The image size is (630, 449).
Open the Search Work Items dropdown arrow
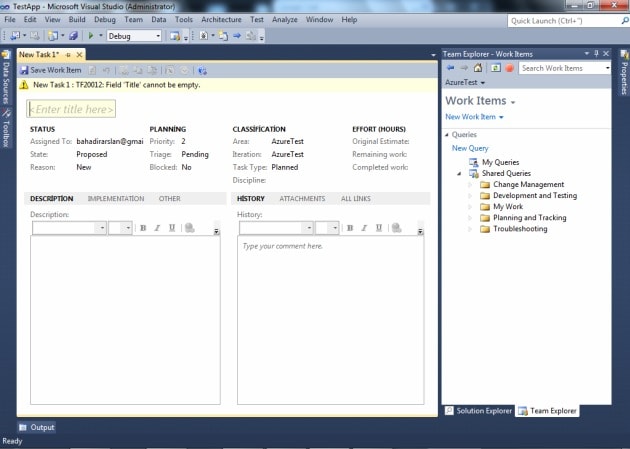pos(608,68)
